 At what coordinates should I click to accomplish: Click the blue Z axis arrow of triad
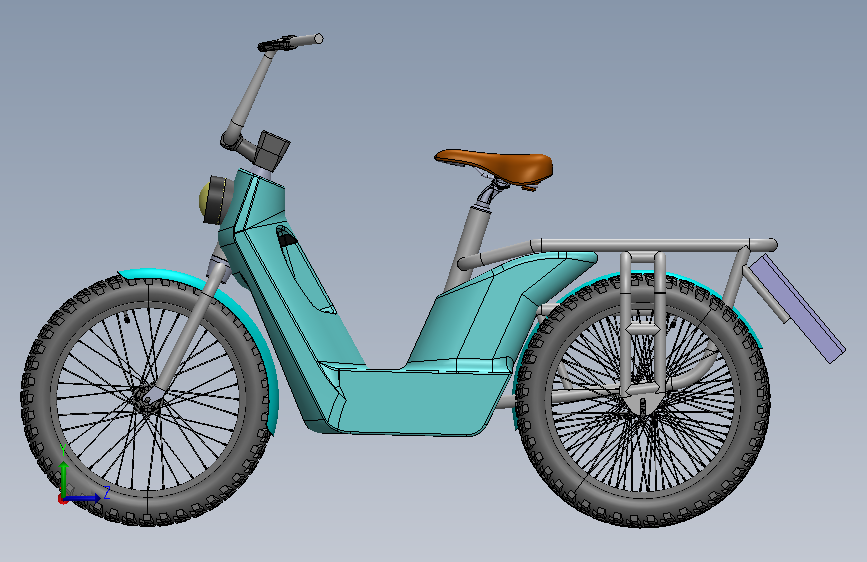84,498
